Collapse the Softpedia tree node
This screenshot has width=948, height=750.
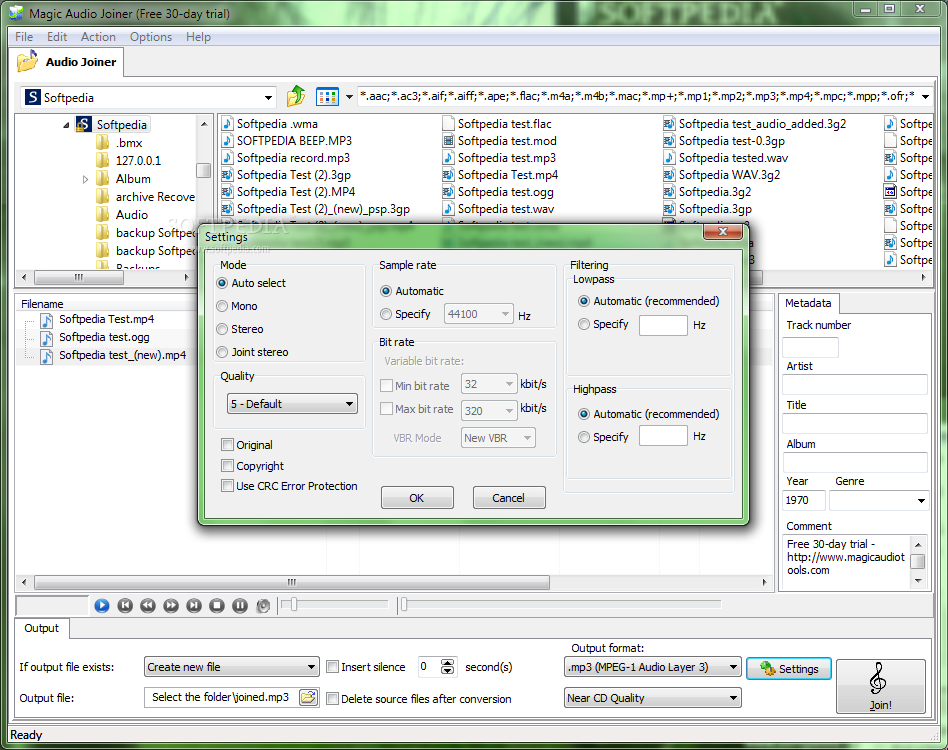pyautogui.click(x=66, y=125)
